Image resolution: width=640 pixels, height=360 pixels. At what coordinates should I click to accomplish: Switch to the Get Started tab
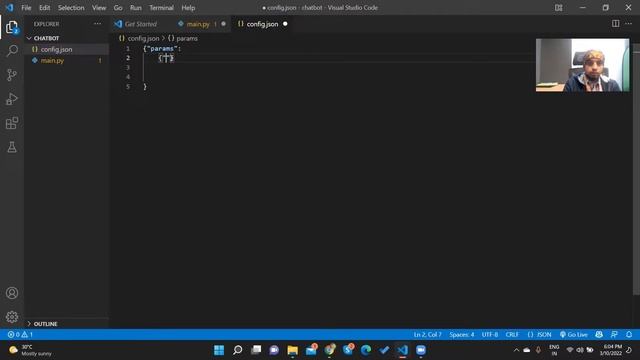[140, 24]
